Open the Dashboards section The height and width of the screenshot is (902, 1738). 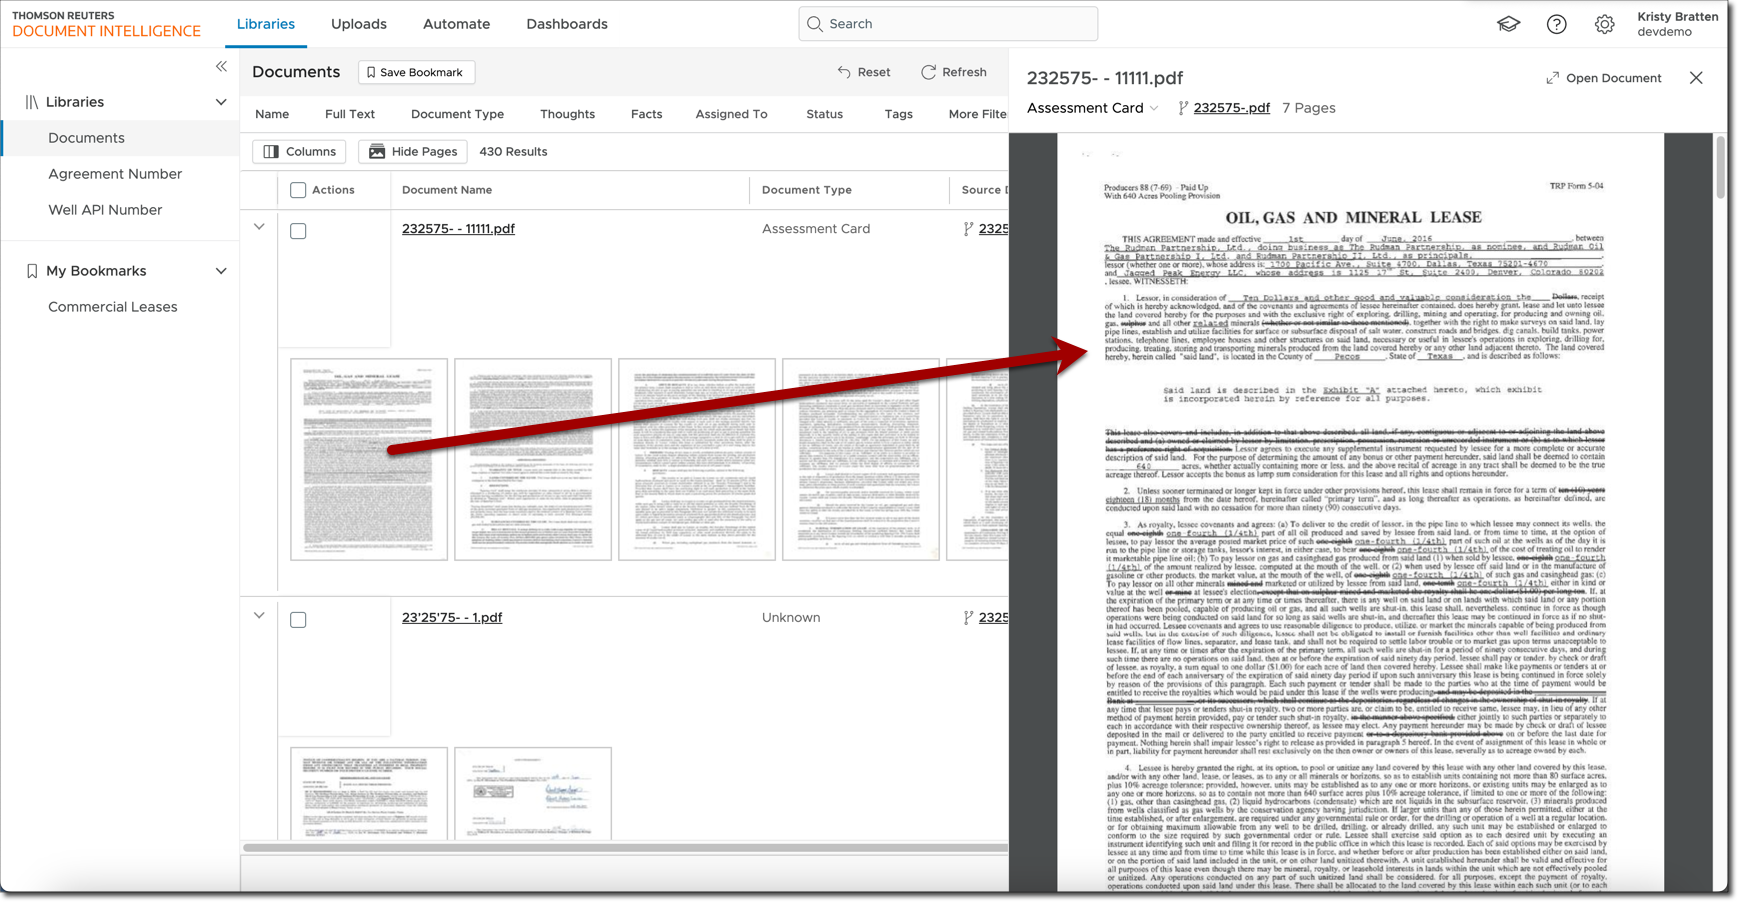pos(566,23)
